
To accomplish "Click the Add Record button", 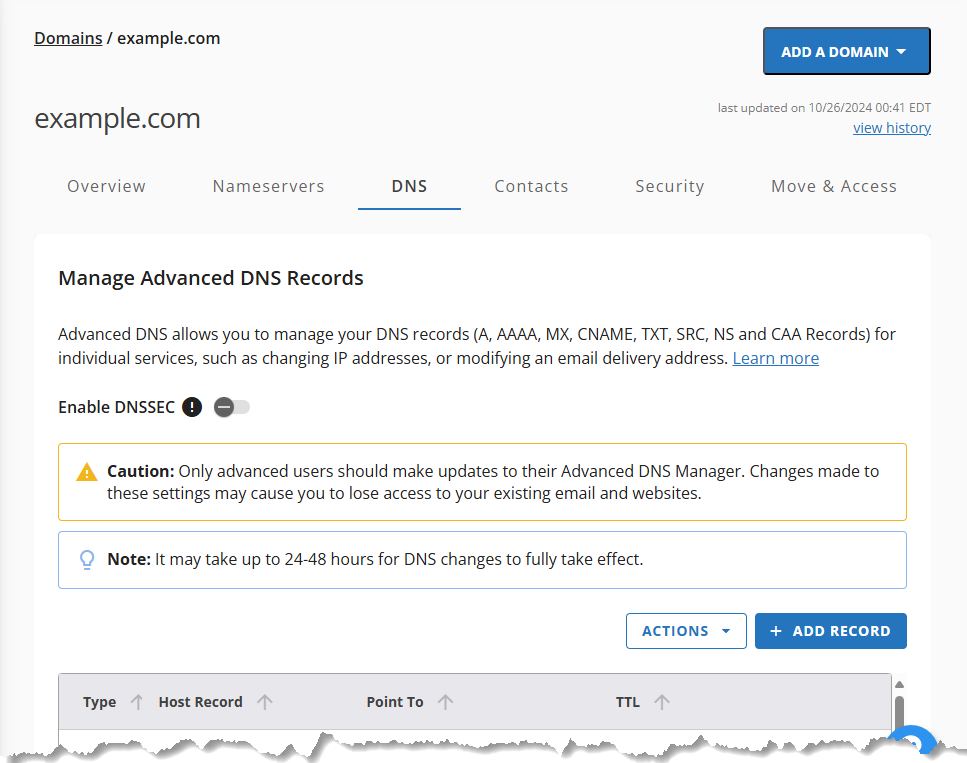I will click(x=831, y=631).
